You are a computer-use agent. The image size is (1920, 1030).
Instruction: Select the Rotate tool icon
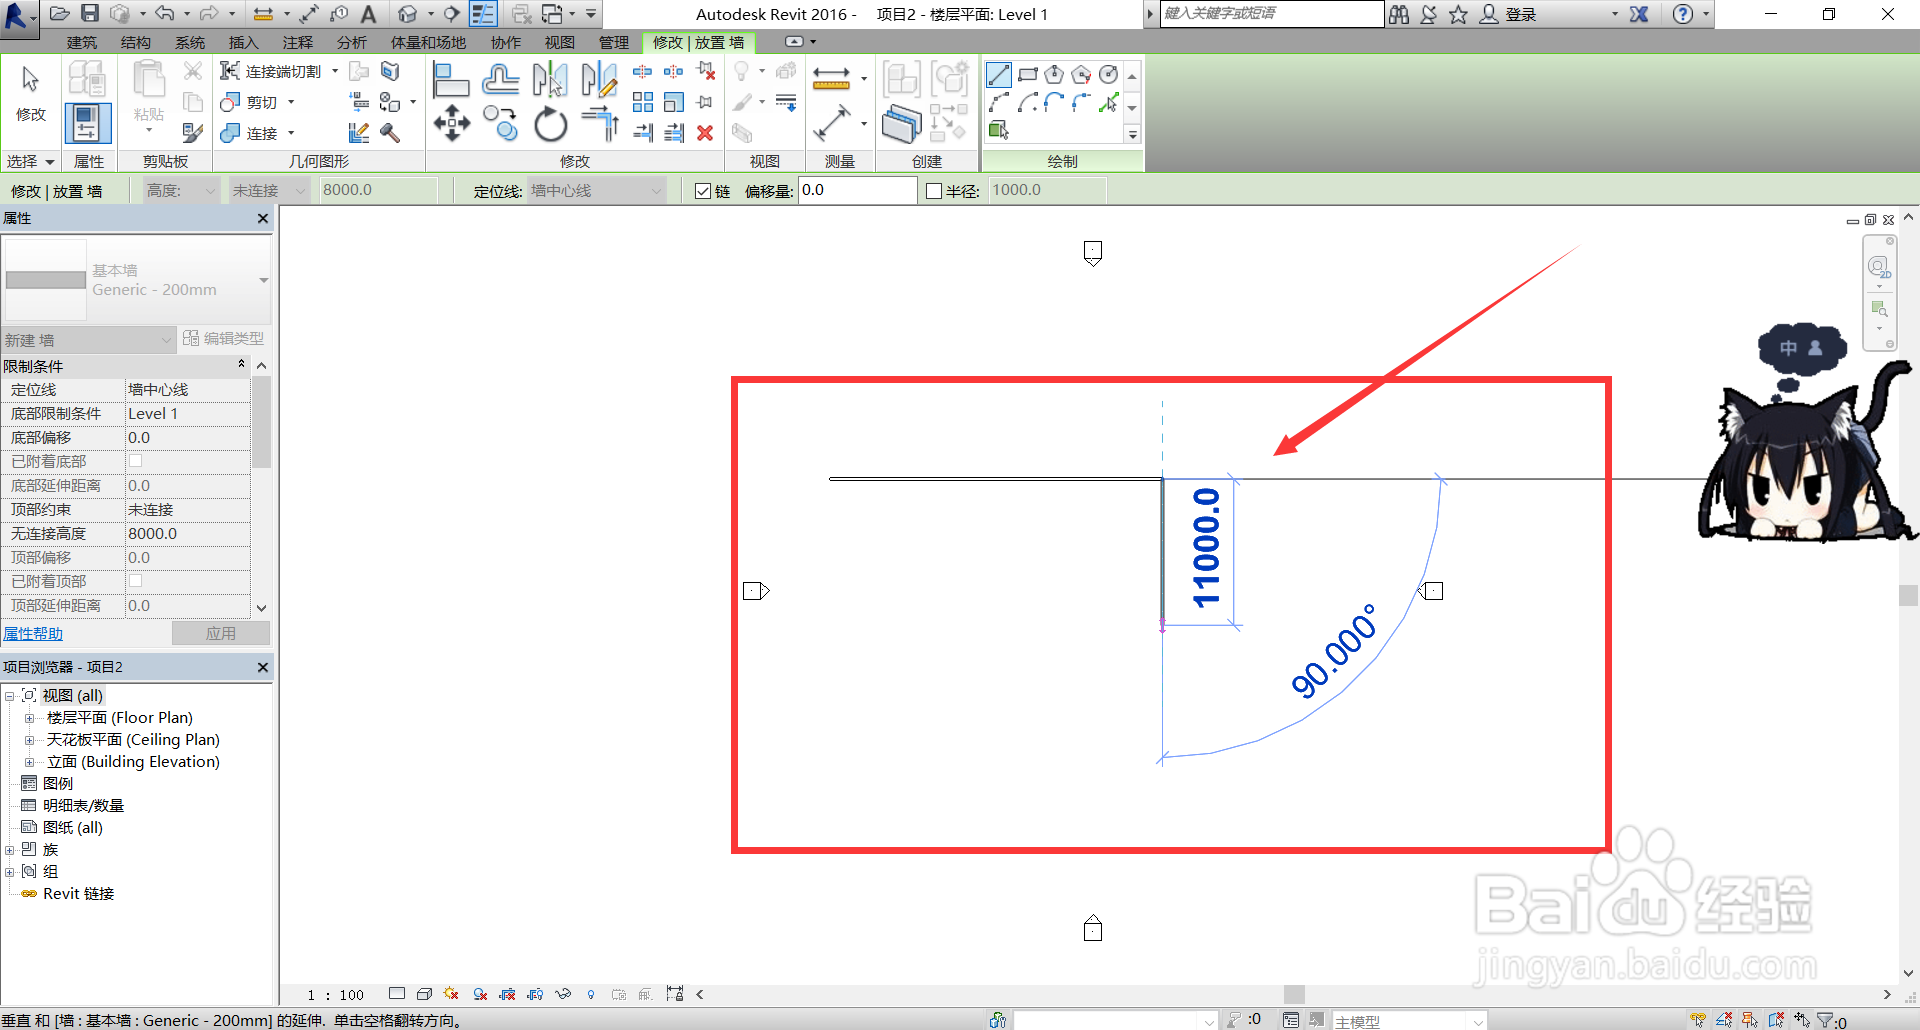pyautogui.click(x=550, y=125)
